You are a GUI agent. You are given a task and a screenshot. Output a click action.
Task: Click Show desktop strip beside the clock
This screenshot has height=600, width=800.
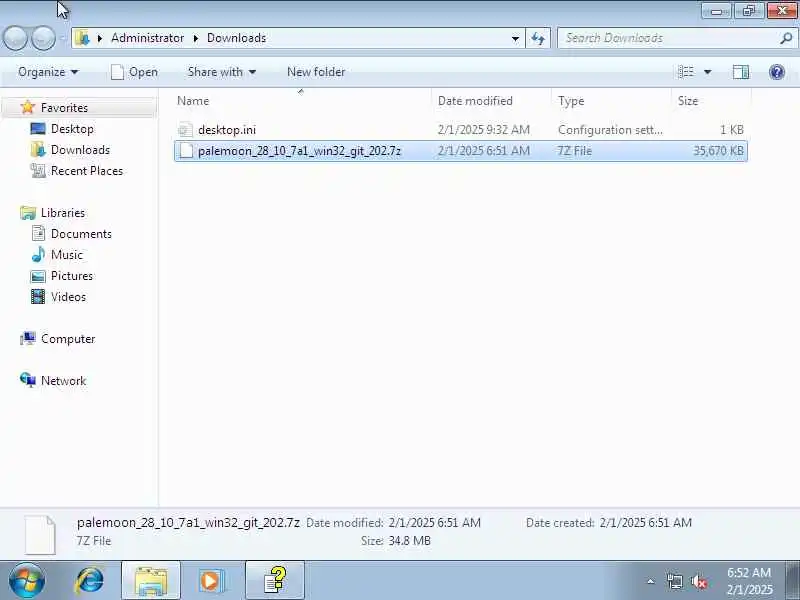792,580
